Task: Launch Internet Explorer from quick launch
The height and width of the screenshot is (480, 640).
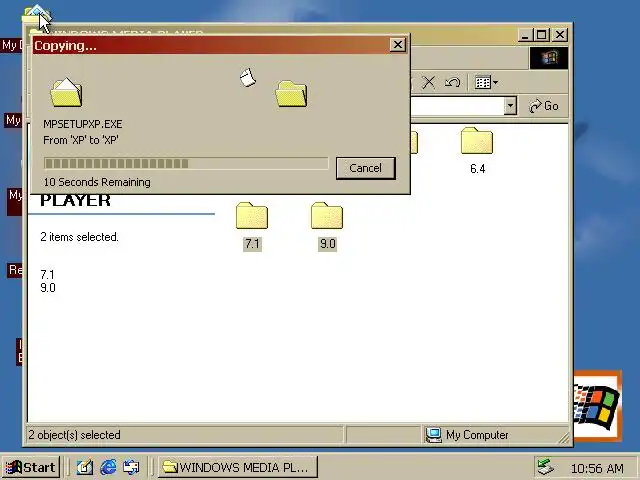Action: [108, 467]
